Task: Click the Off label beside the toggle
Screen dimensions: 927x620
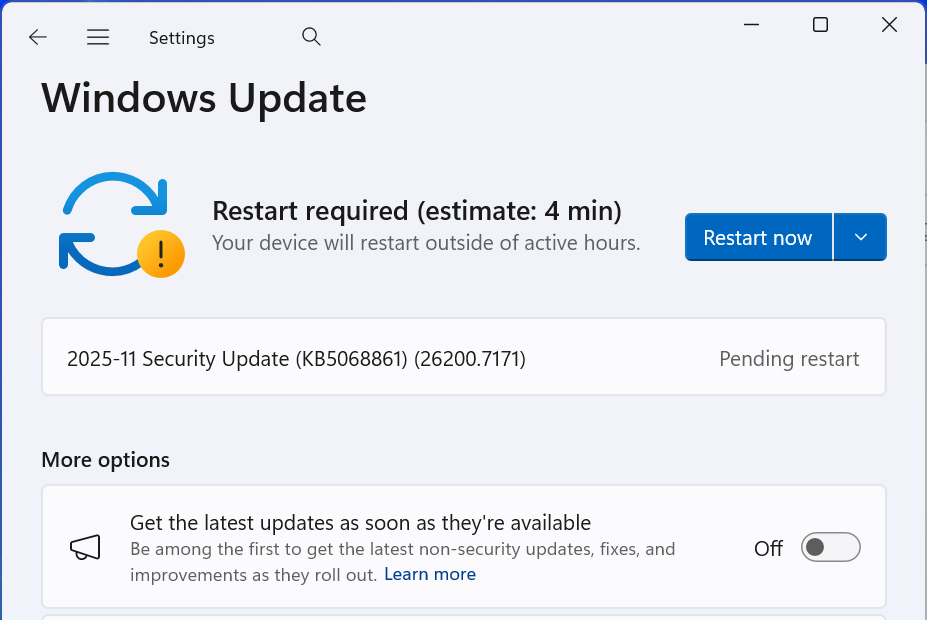Action: 768,548
